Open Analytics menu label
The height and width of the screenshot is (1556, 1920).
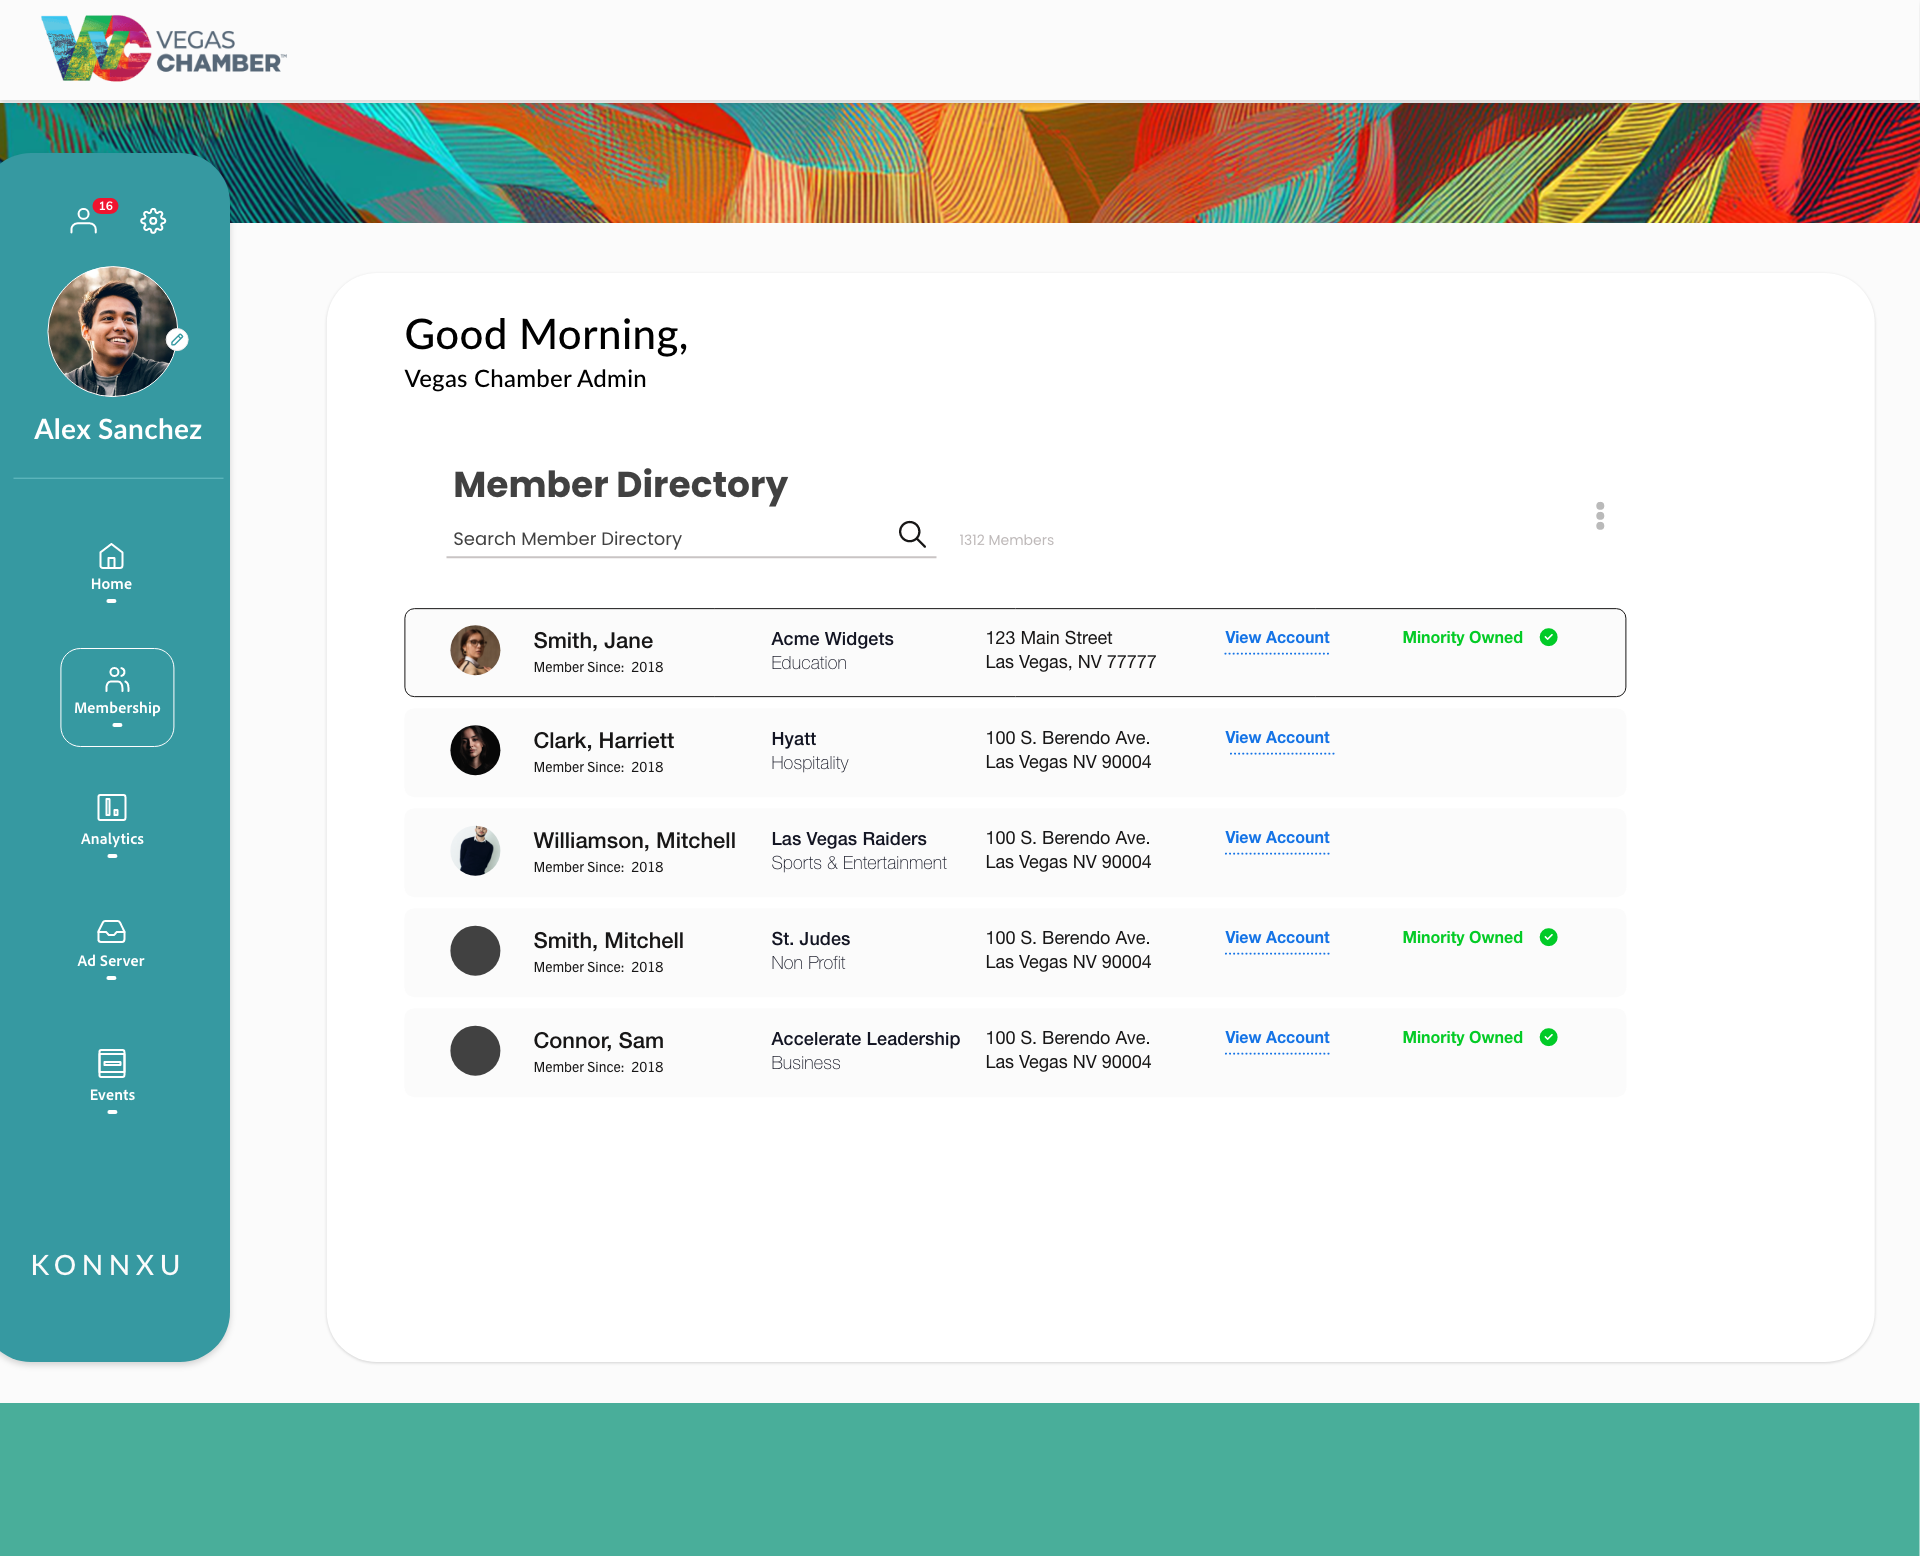112,839
